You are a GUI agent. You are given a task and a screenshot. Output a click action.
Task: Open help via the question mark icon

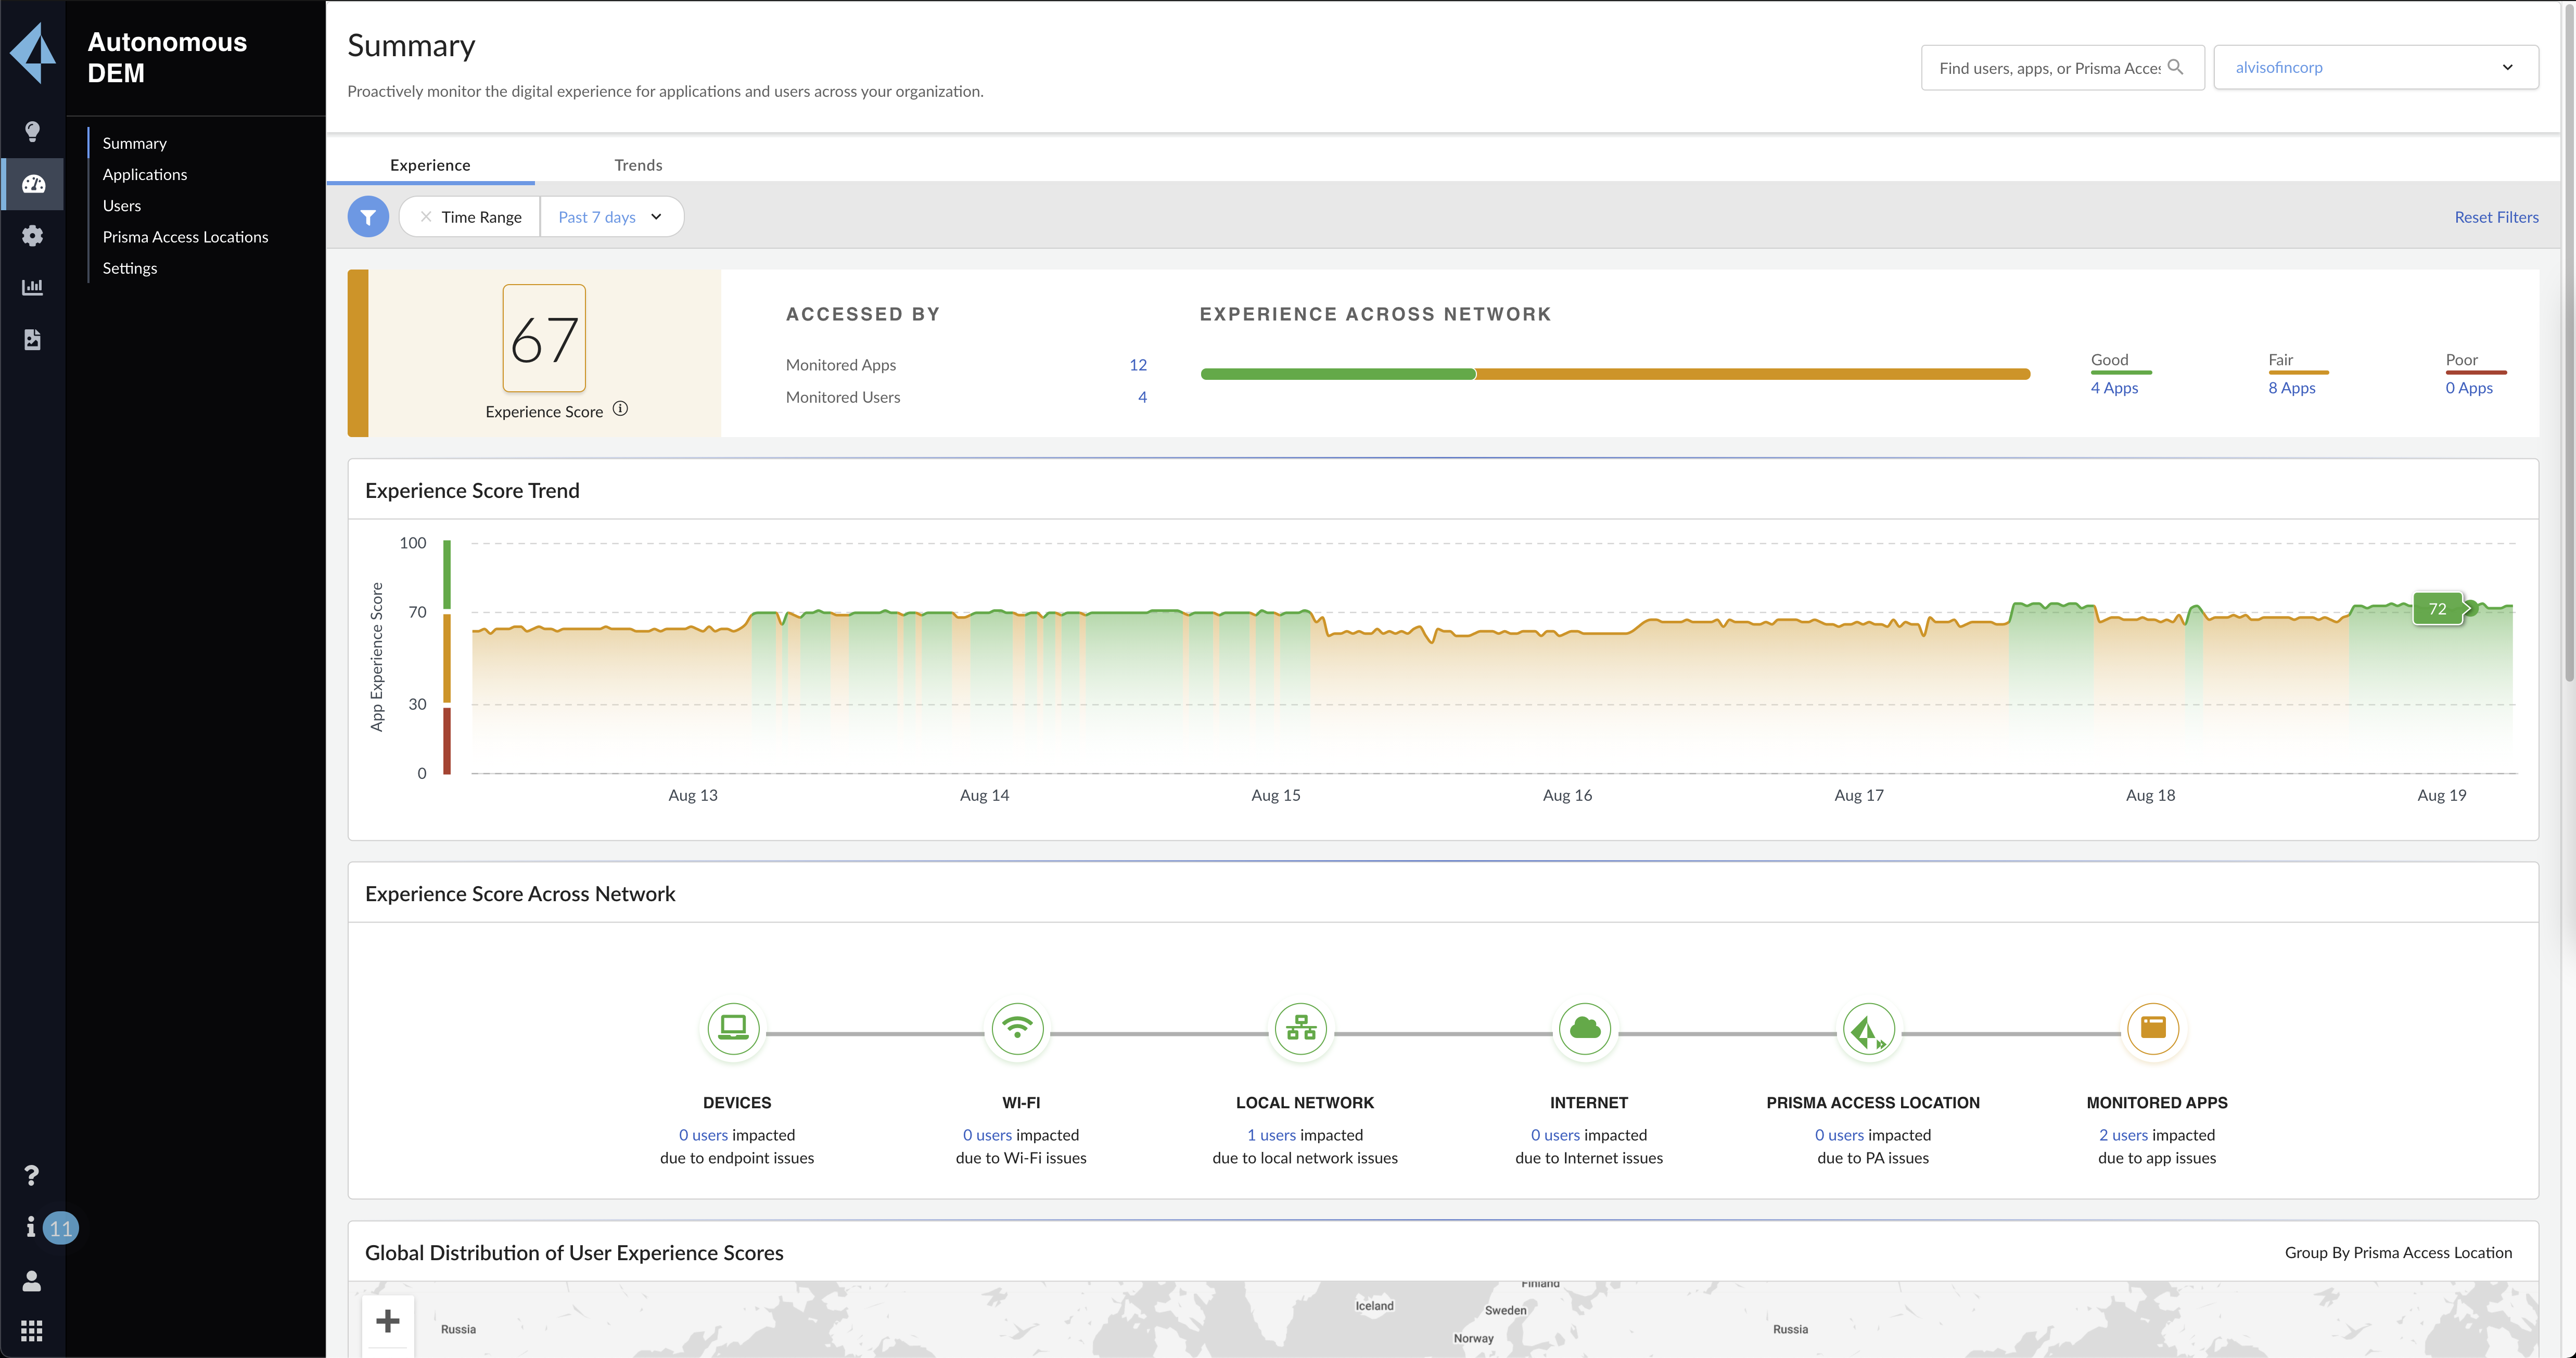coord(32,1175)
